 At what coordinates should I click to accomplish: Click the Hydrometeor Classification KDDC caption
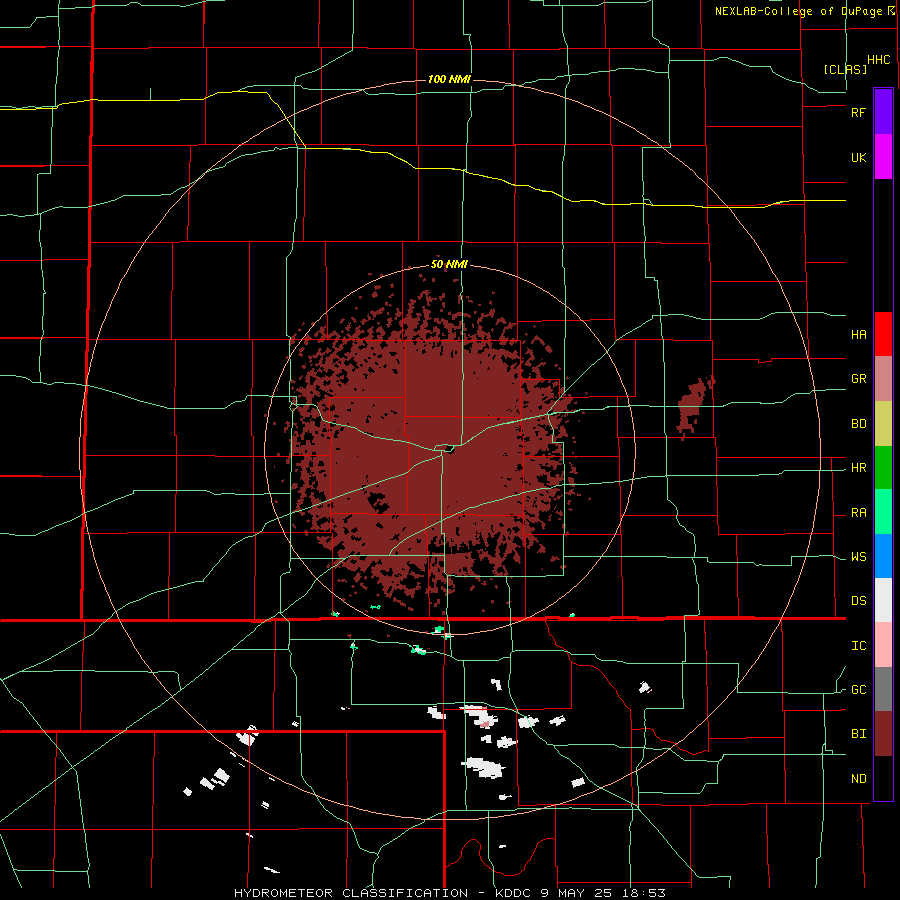[x=449, y=893]
